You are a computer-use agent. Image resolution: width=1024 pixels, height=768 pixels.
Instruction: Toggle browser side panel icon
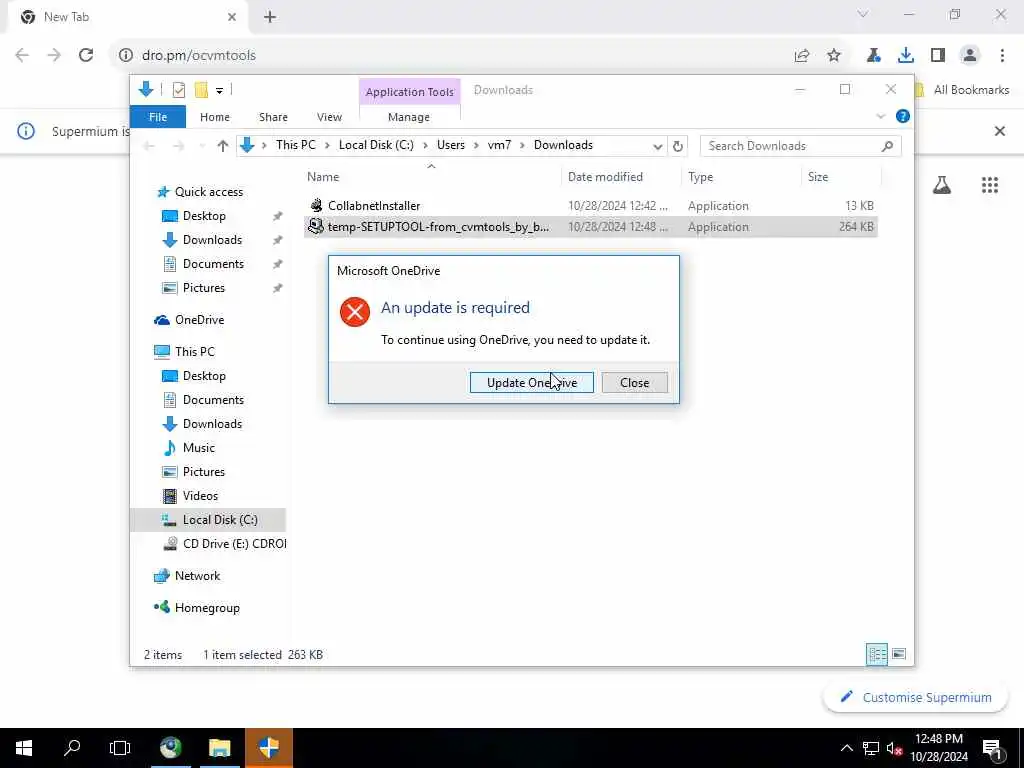pos(938,56)
